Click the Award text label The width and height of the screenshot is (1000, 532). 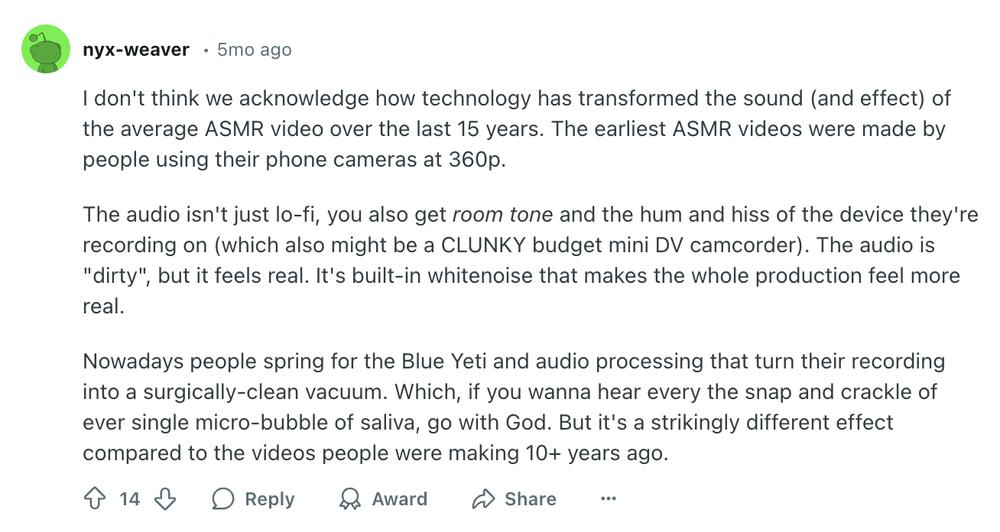400,499
